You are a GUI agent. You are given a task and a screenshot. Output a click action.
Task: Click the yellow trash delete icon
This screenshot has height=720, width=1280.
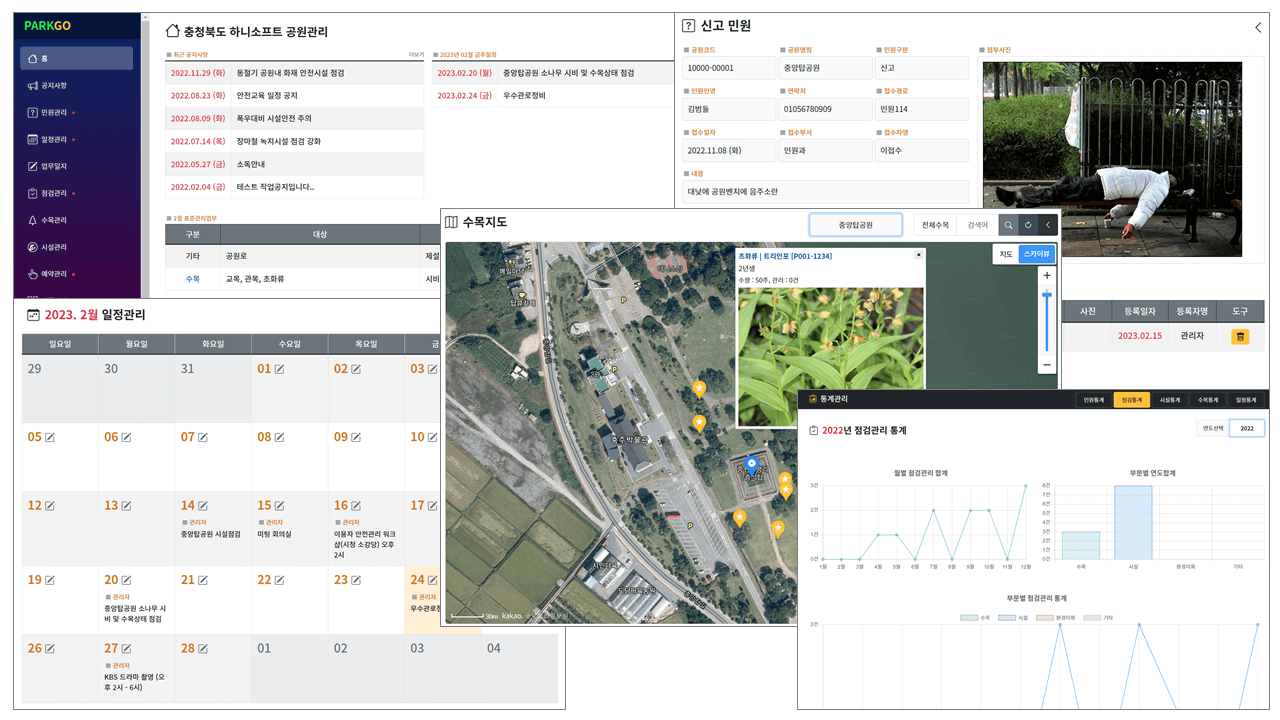click(1240, 337)
